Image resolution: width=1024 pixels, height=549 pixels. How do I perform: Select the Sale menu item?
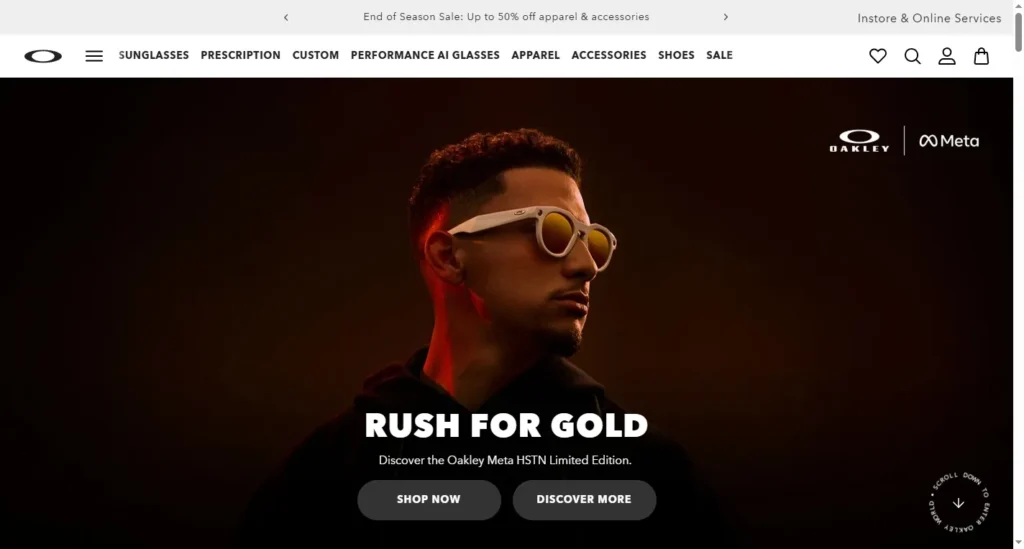pos(719,55)
